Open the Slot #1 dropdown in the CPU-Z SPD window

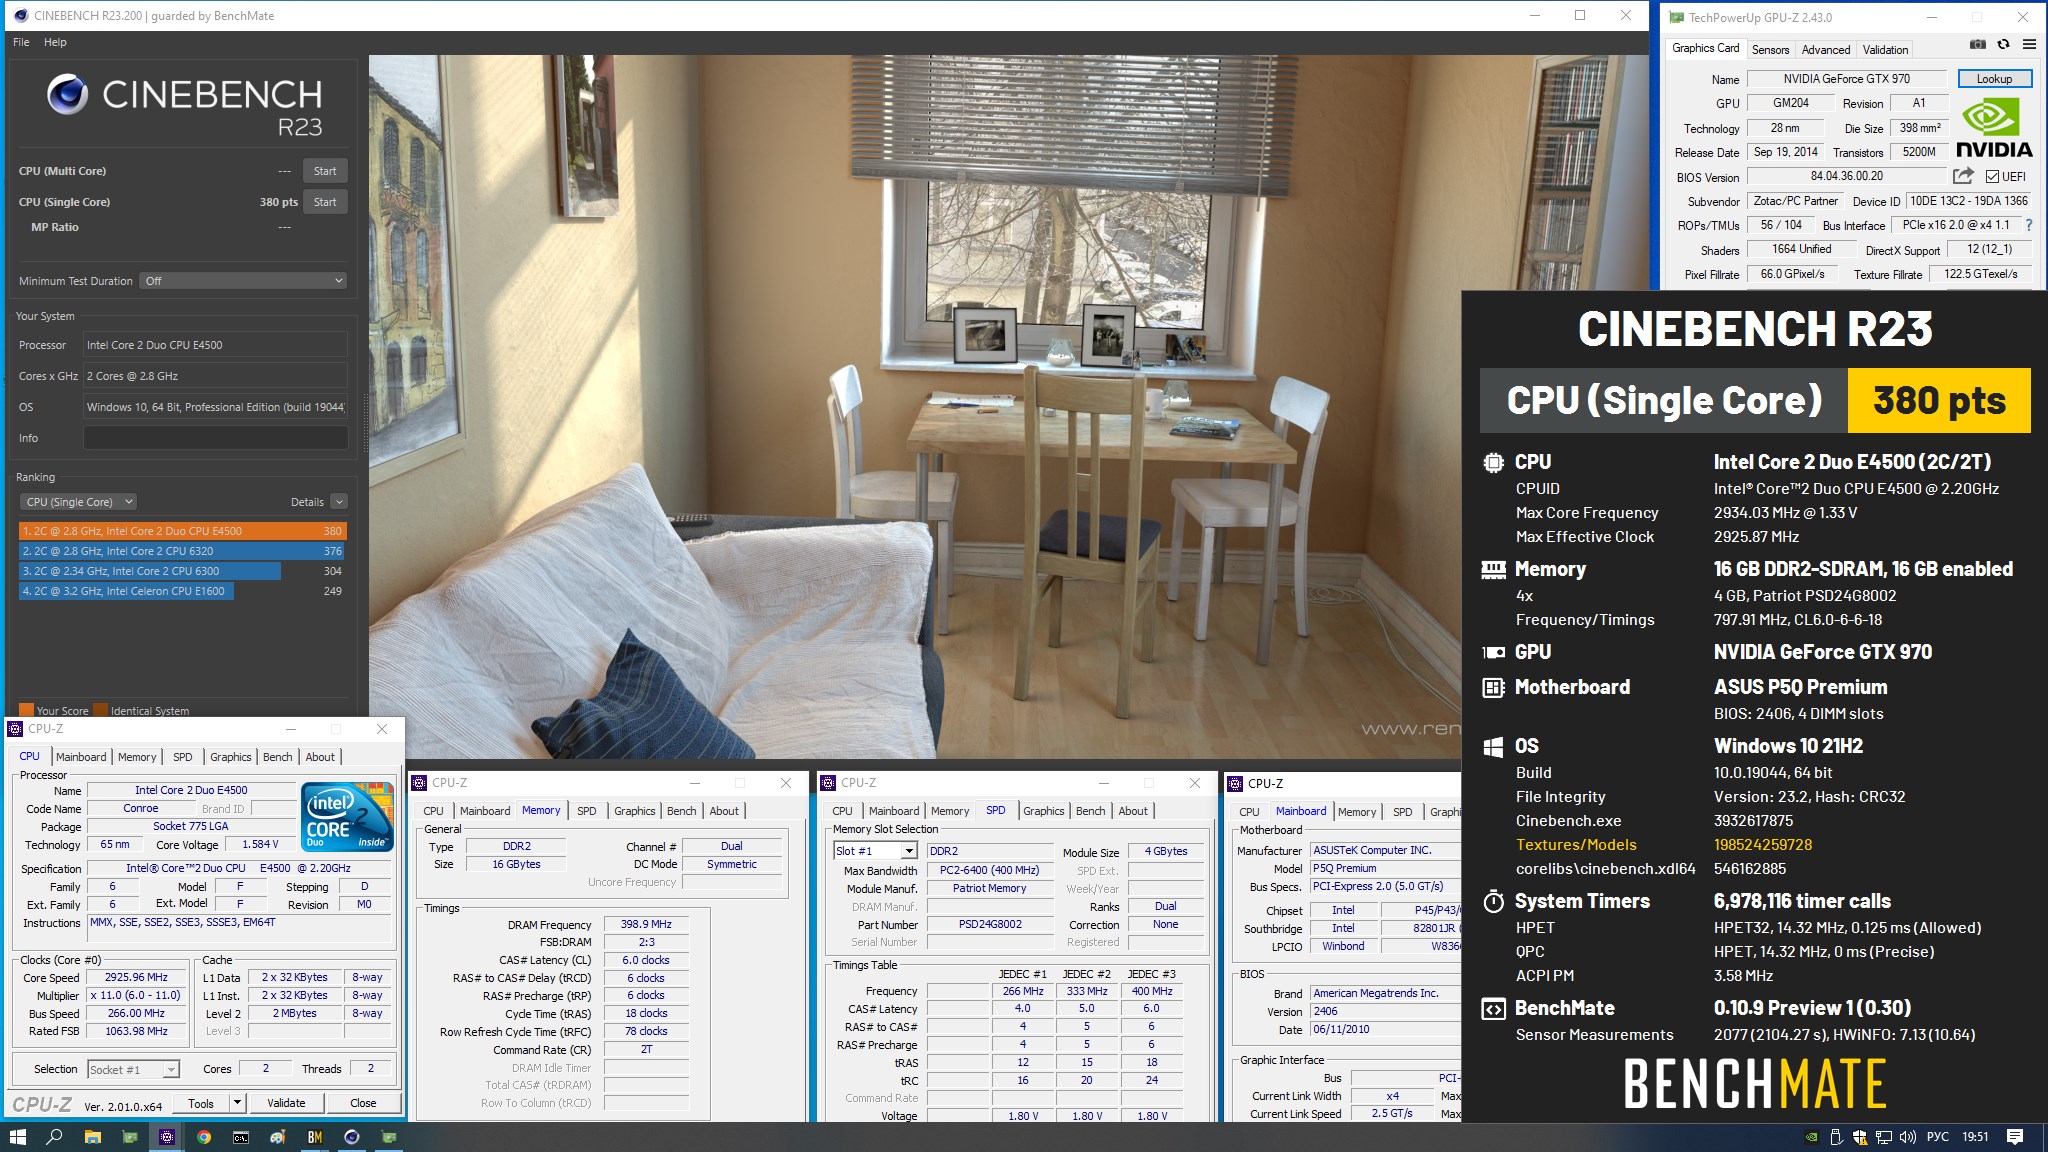875,851
